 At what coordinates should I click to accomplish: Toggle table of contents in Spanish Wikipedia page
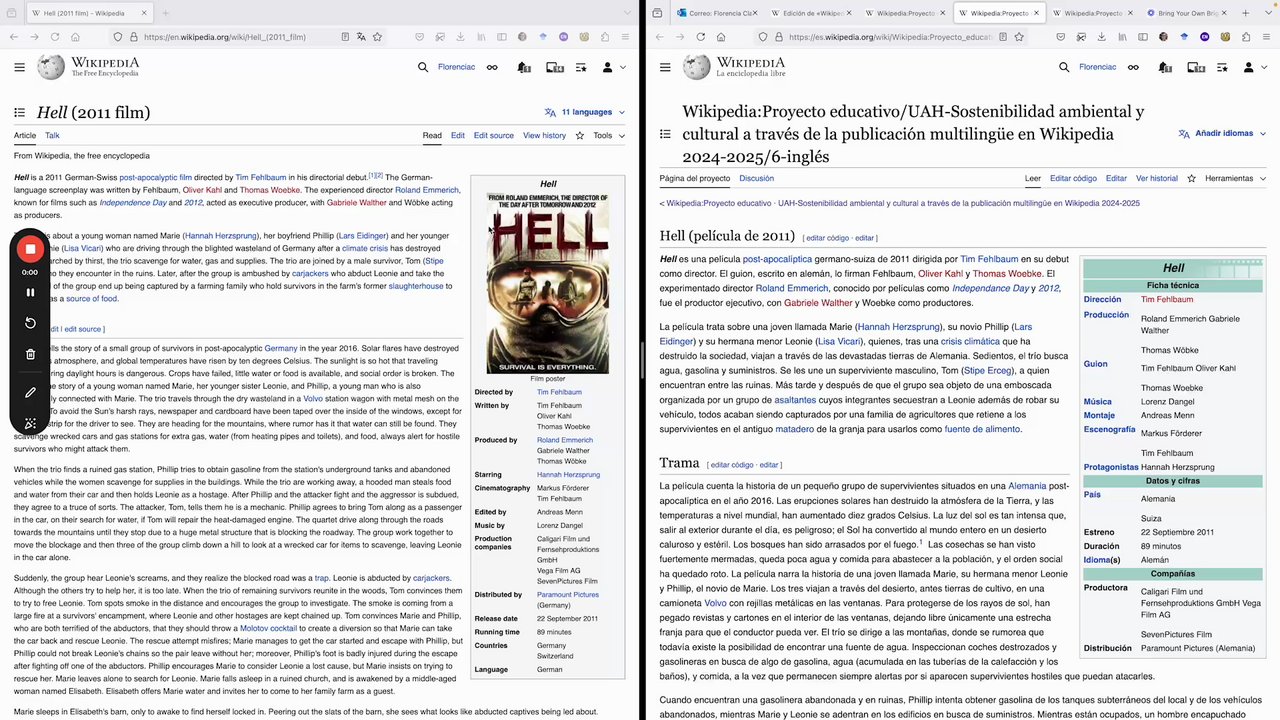pyautogui.click(x=666, y=133)
